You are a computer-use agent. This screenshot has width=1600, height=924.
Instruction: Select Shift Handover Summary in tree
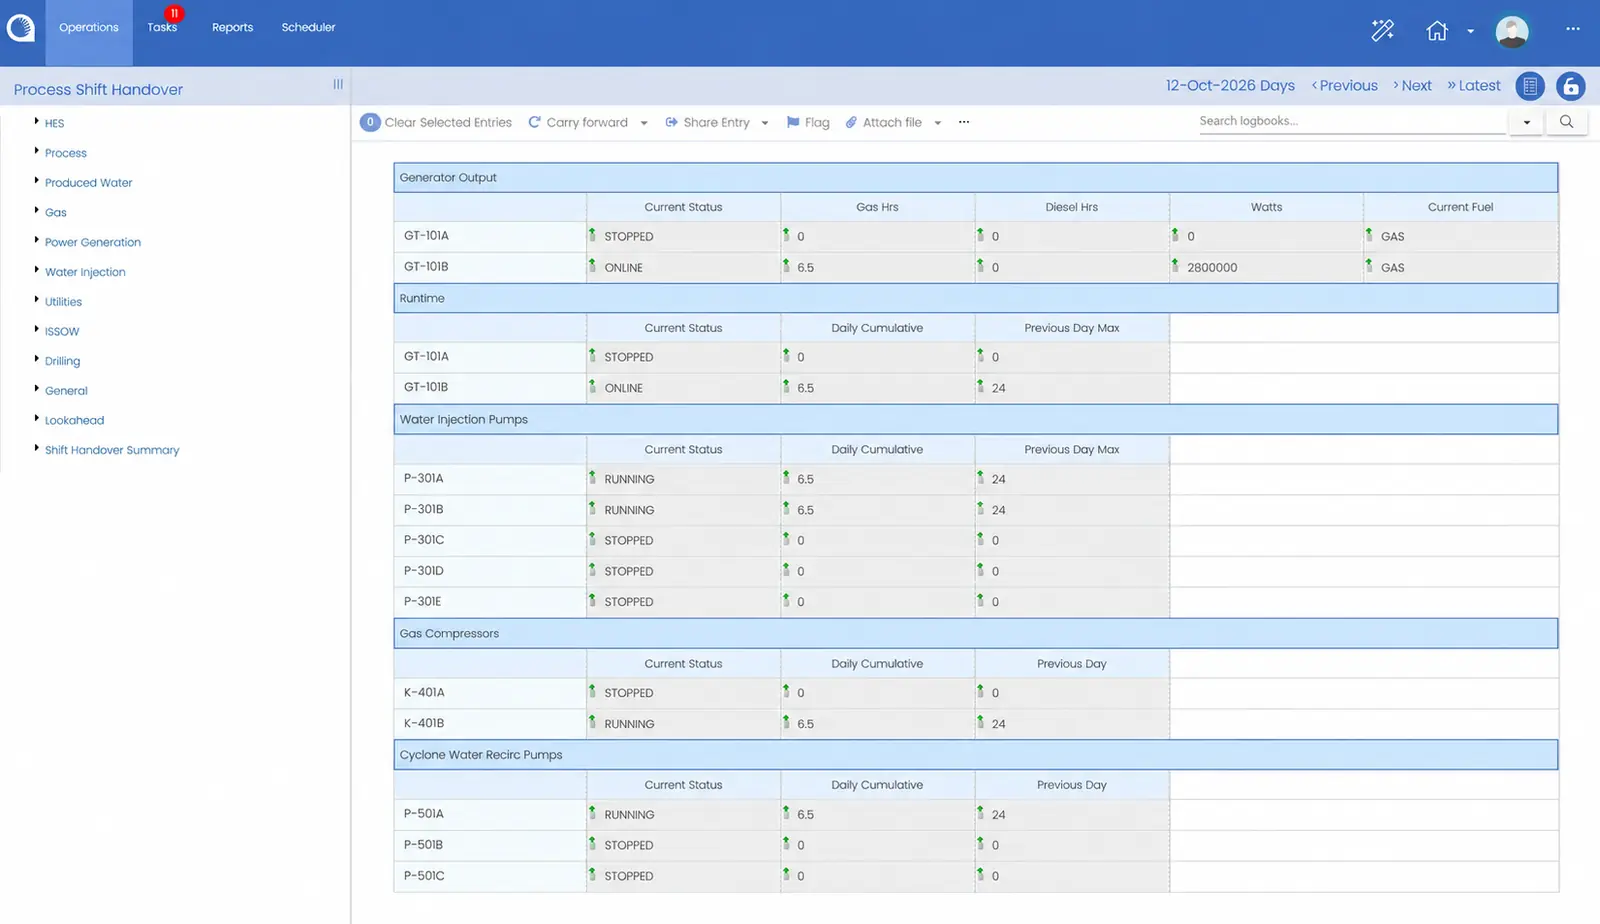click(x=112, y=450)
